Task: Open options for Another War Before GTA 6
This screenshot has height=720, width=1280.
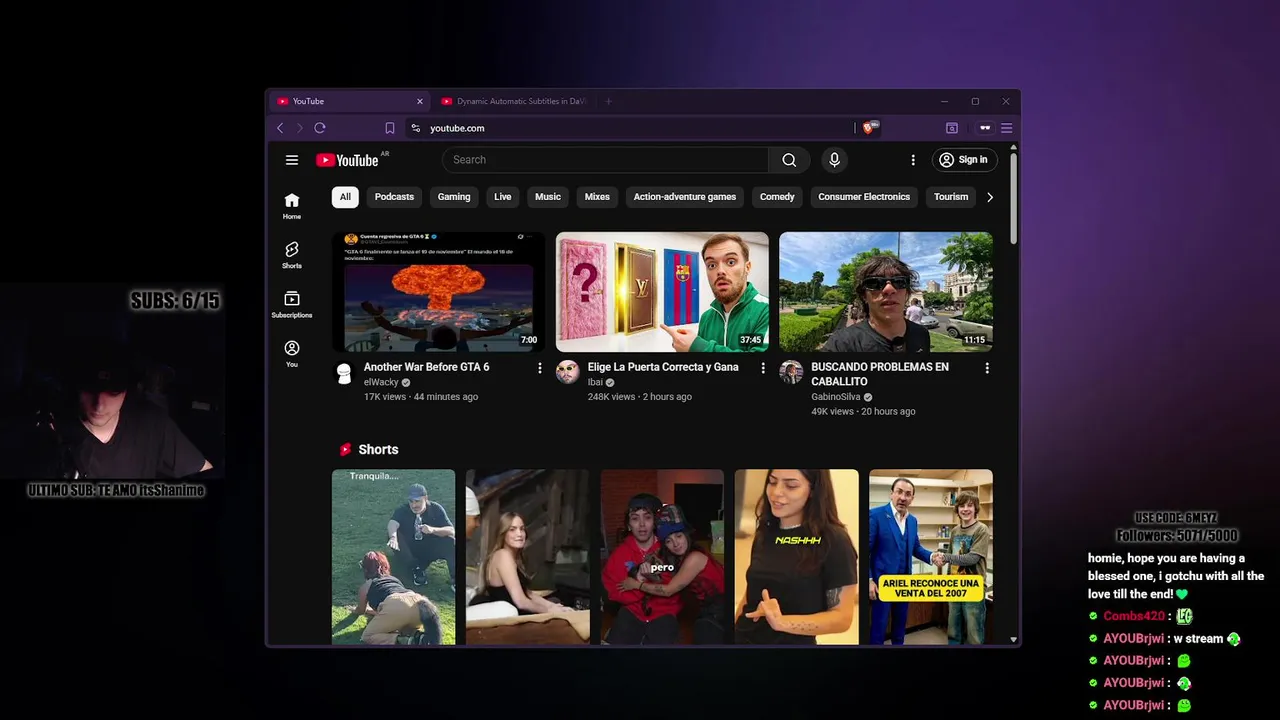Action: [x=540, y=368]
